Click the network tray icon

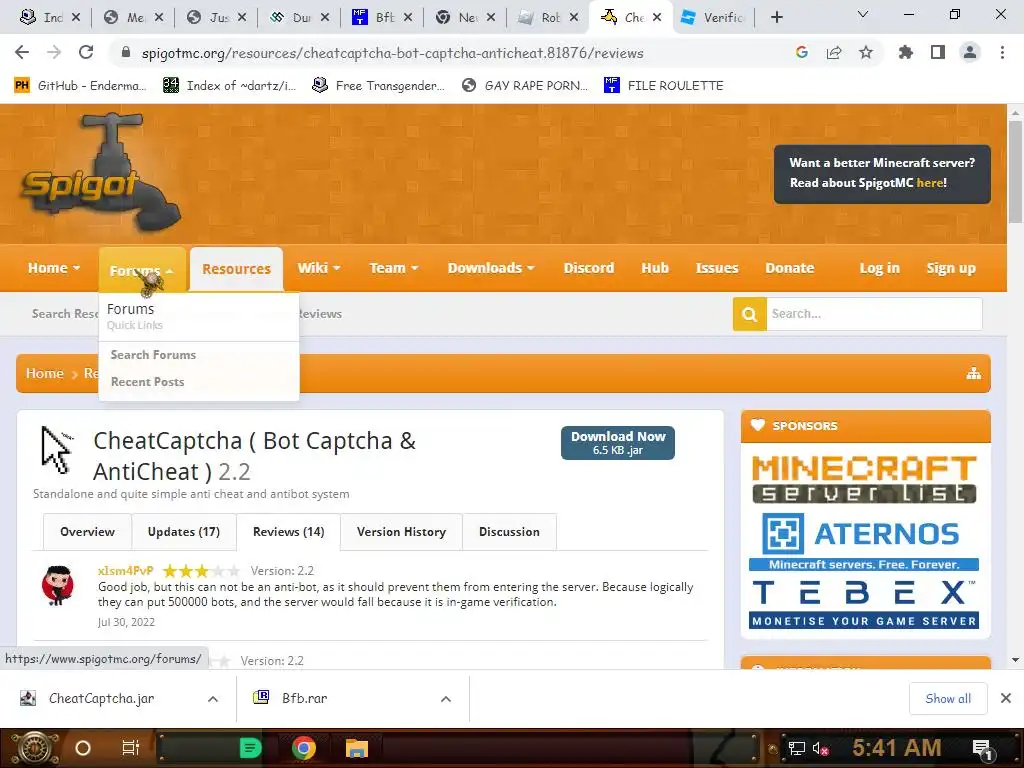[797, 748]
